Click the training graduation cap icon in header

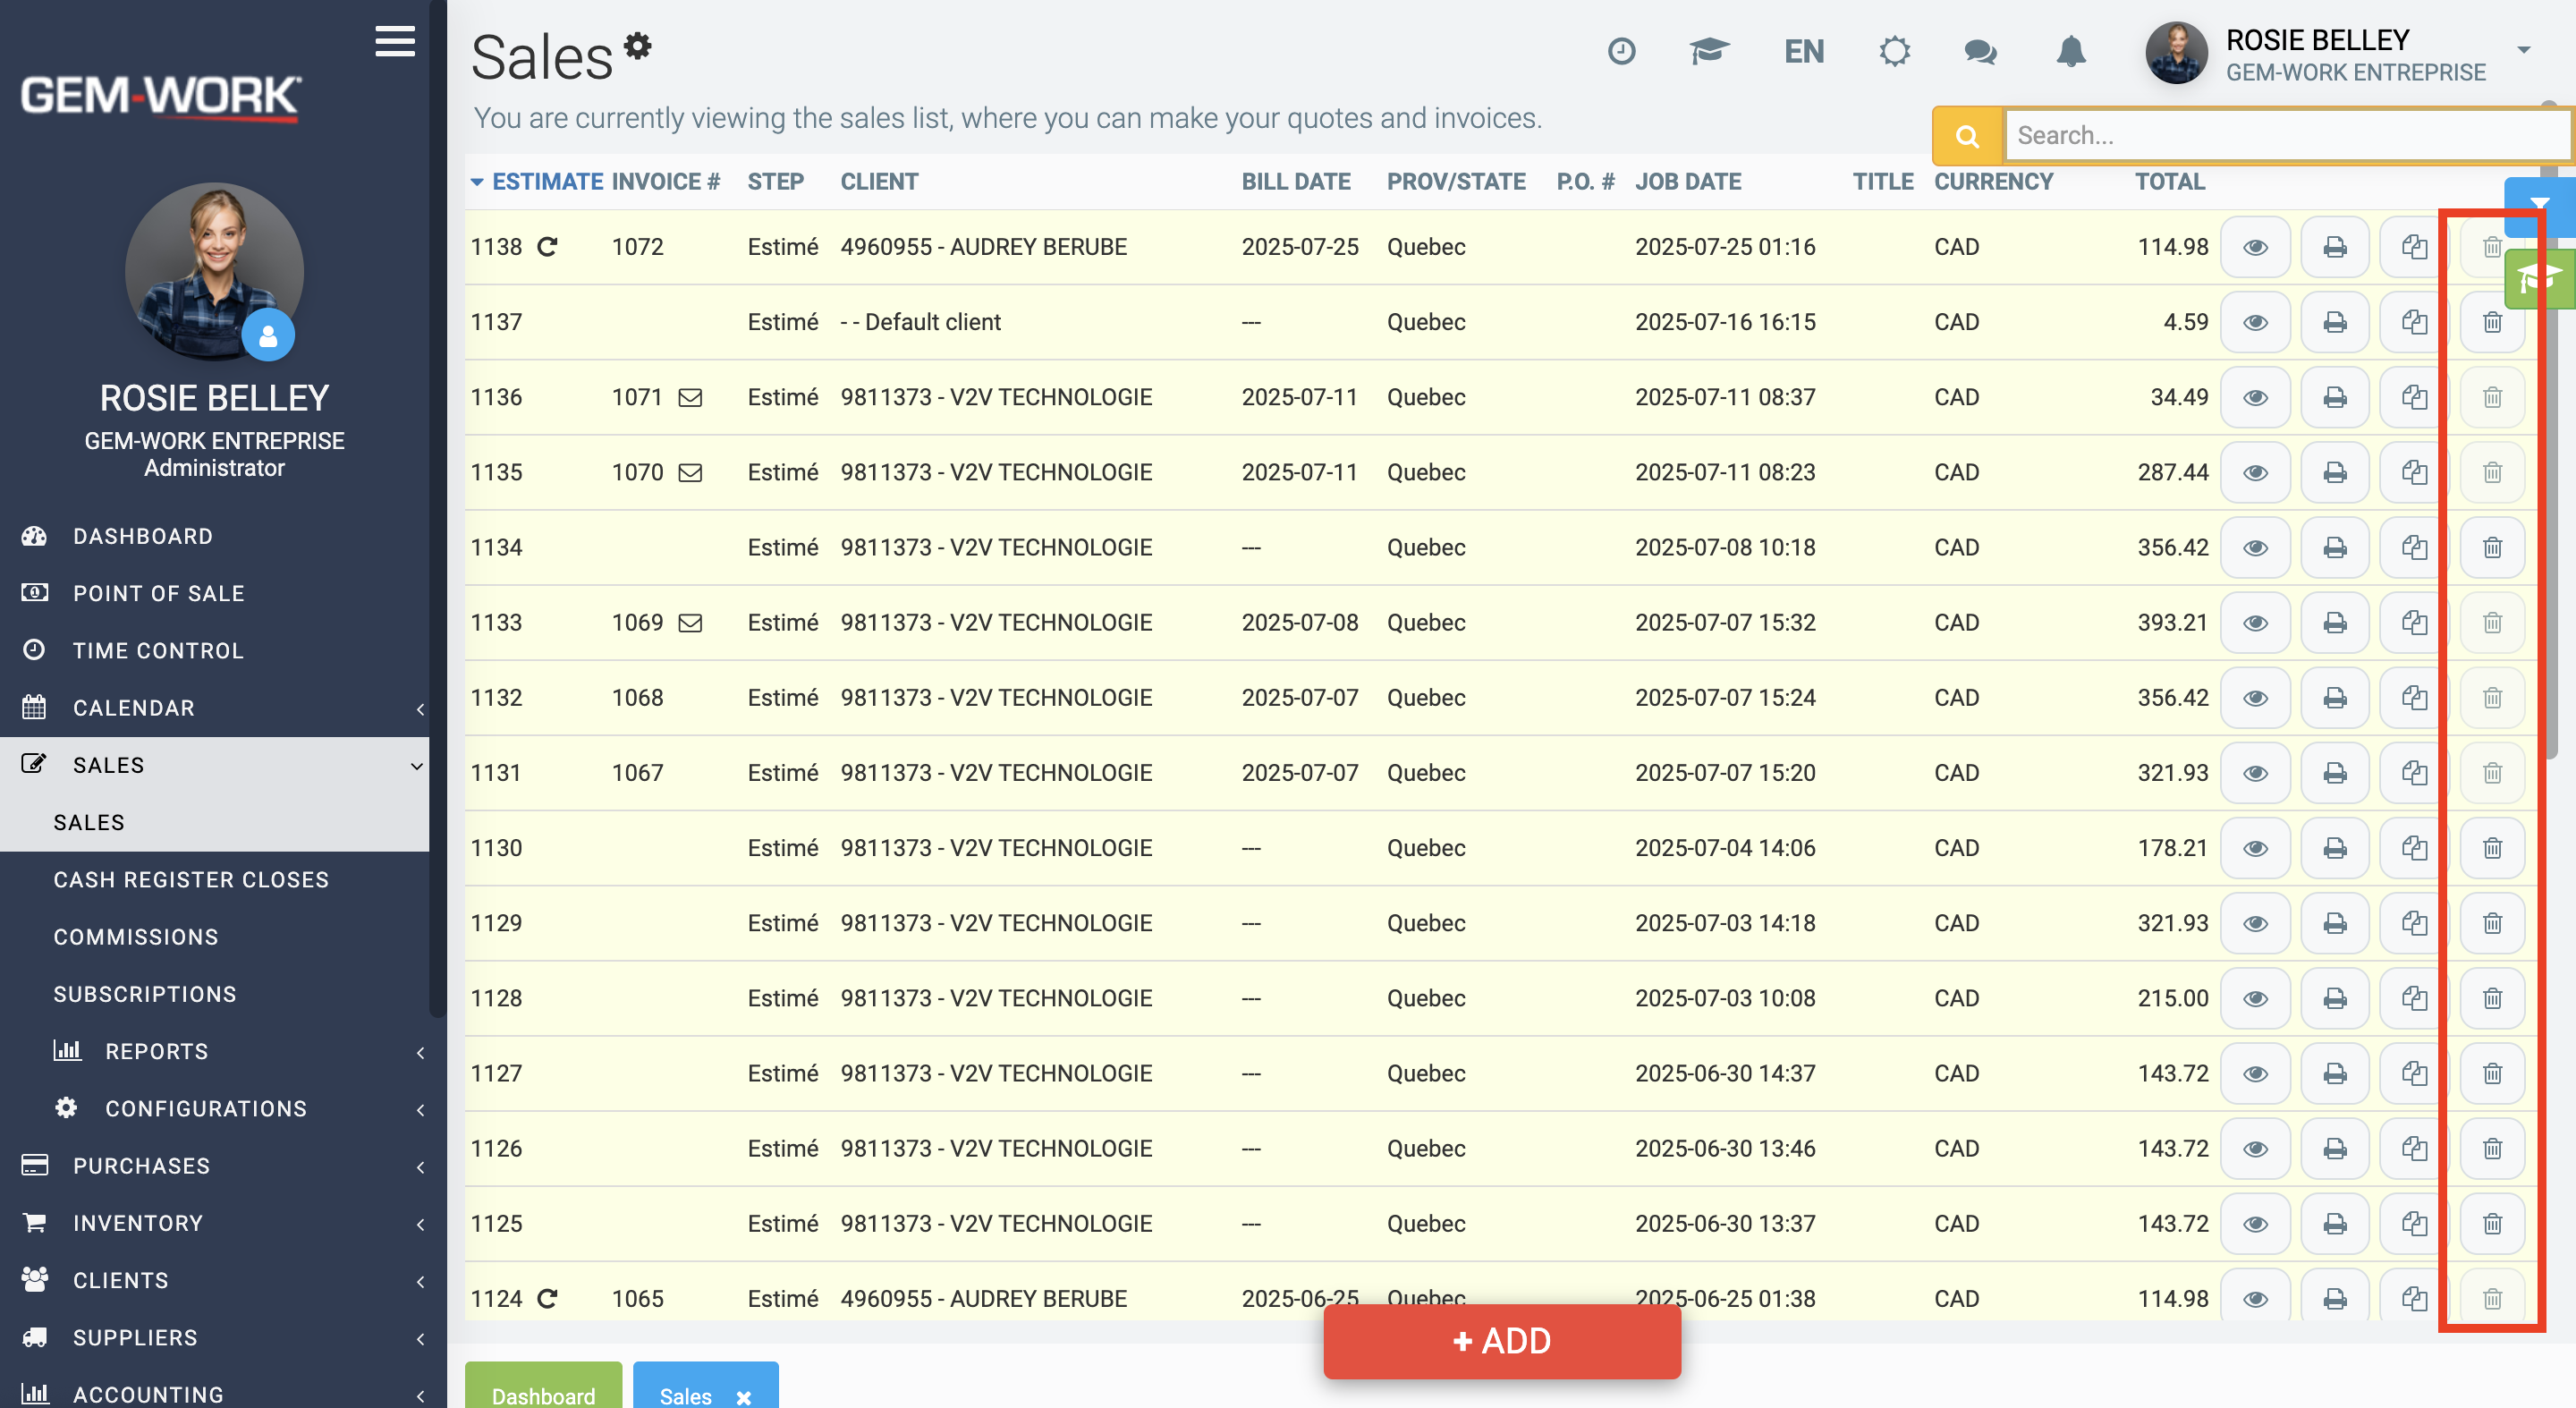(1709, 51)
